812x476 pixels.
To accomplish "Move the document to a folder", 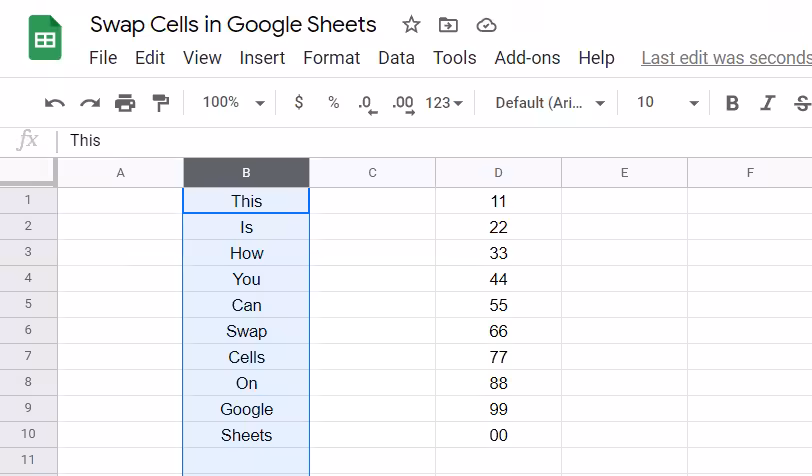I will pos(448,25).
